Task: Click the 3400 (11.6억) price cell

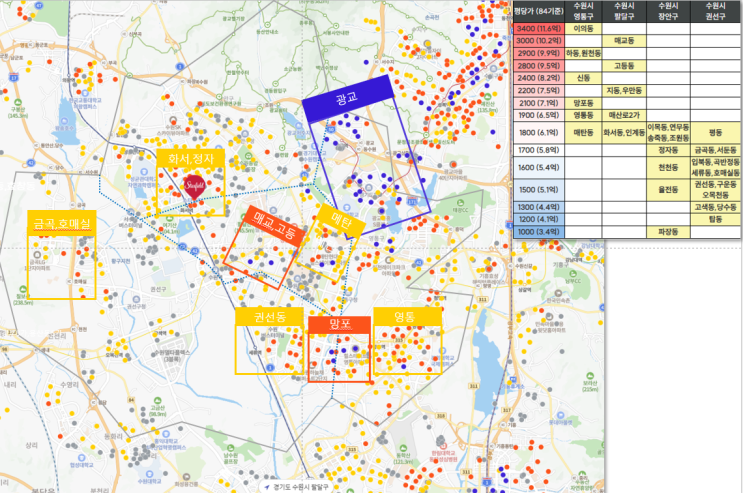Action: [x=539, y=28]
